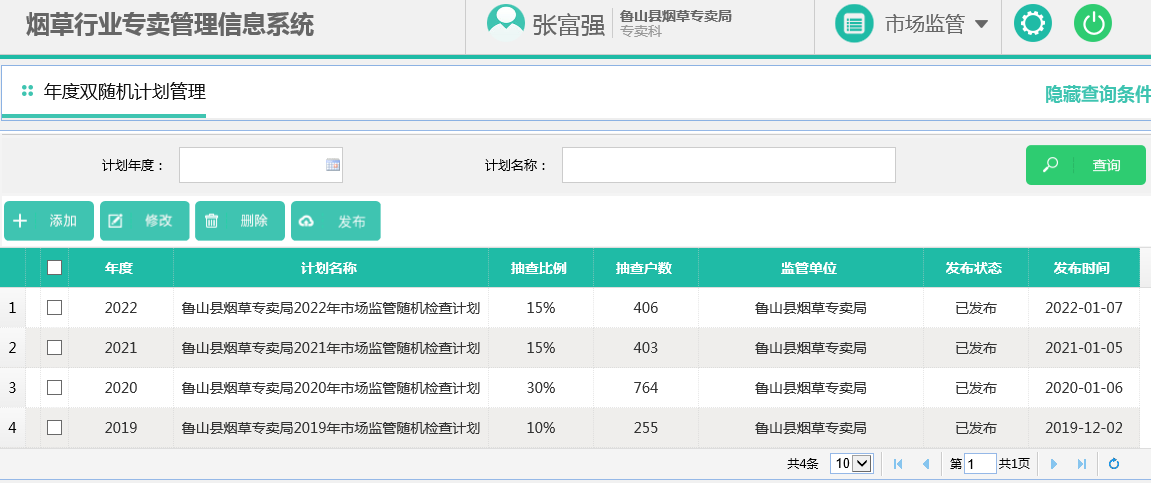Select 鲁山县烟草专卖局2021年市场监管随机检查计划 cell
Viewport: 1151px width, 483px height.
coord(331,347)
